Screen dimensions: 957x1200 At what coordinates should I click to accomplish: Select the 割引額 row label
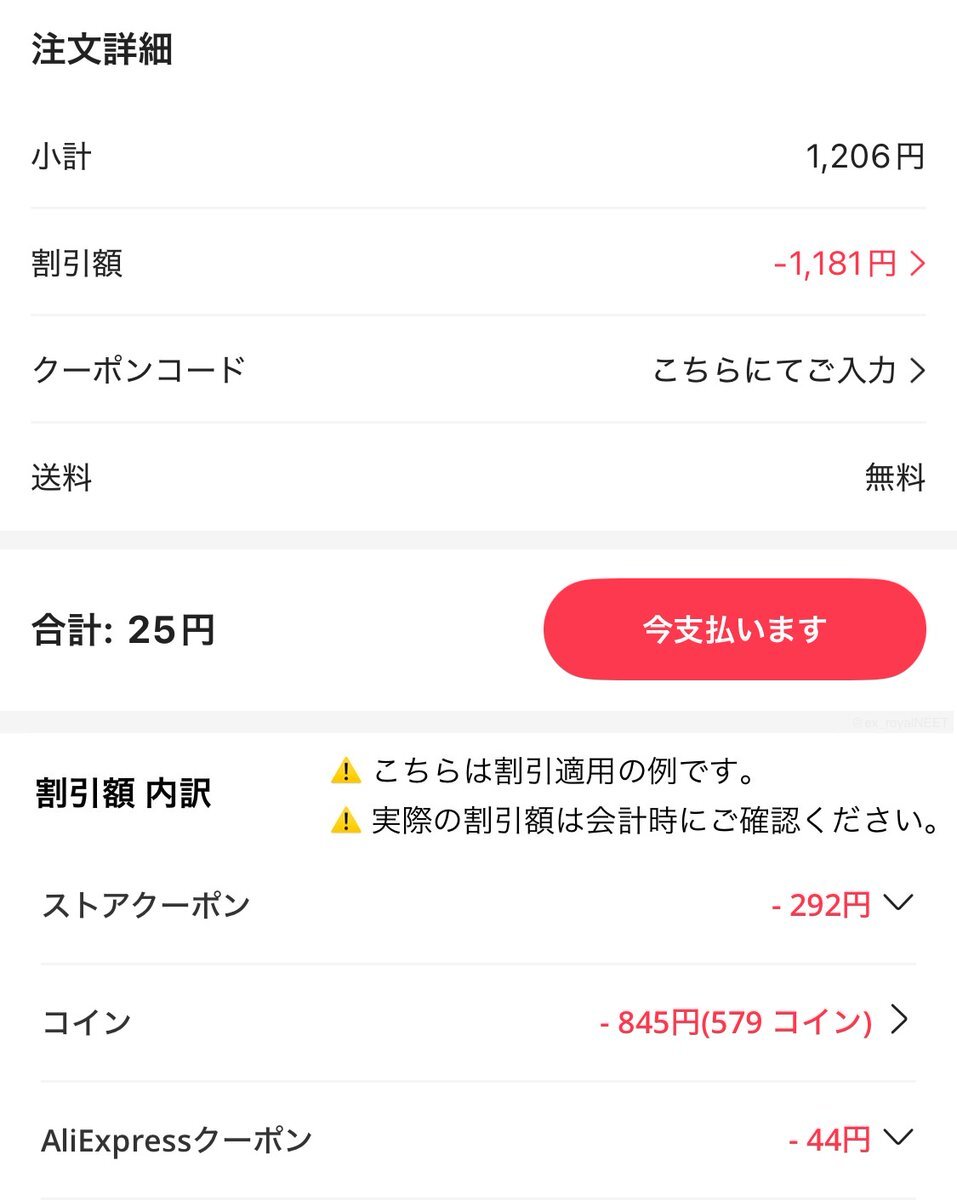pos(77,264)
